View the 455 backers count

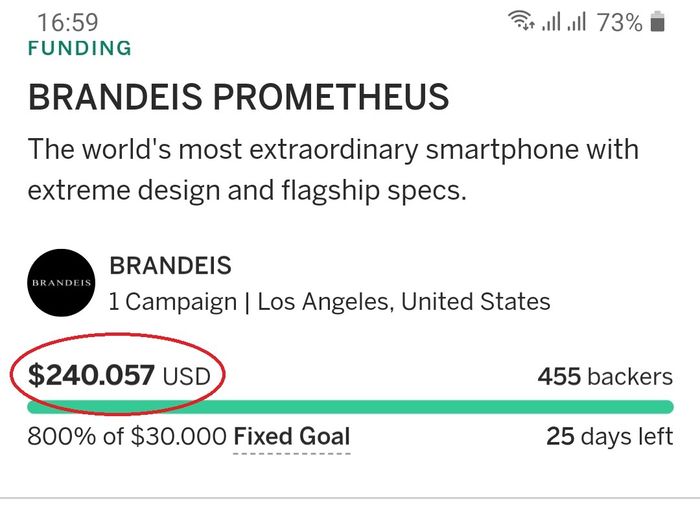[605, 377]
